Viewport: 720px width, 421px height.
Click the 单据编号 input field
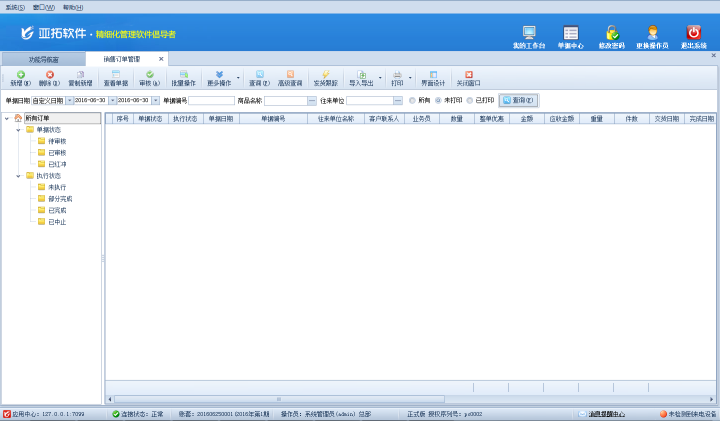[x=211, y=100]
